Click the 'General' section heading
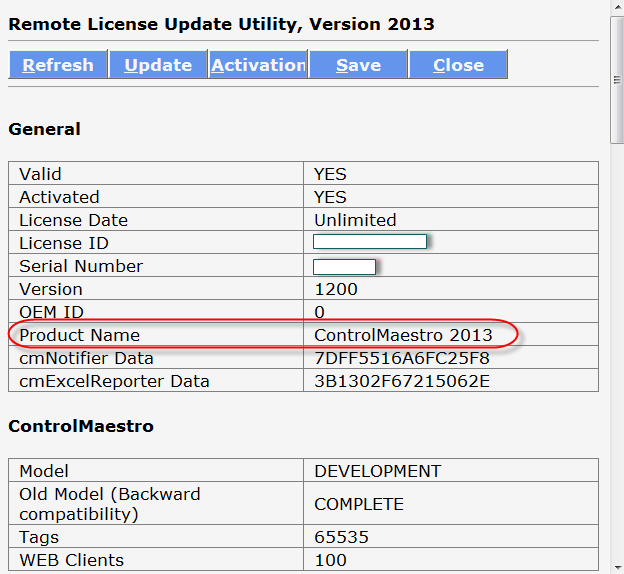This screenshot has width=624, height=574. pyautogui.click(x=45, y=129)
